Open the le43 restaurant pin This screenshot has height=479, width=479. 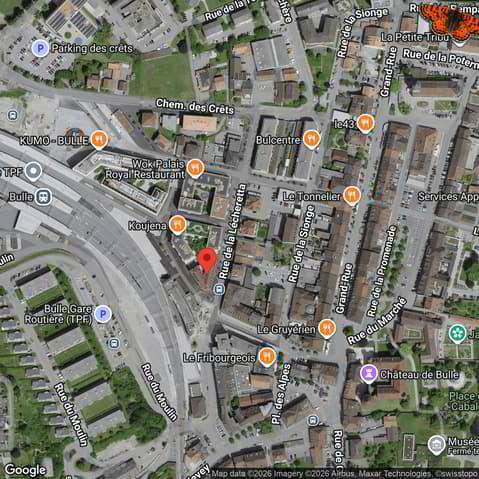coord(366,123)
